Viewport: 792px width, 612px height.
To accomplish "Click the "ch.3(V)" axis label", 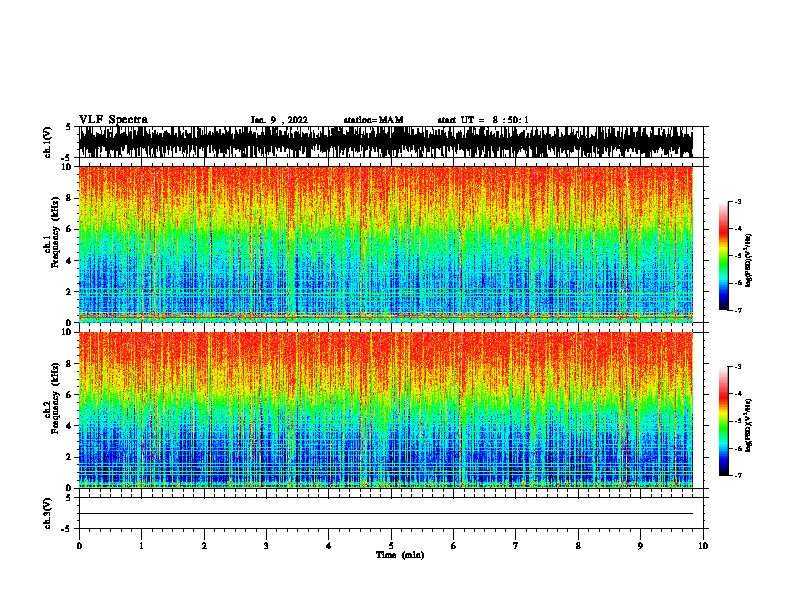I will (48, 513).
